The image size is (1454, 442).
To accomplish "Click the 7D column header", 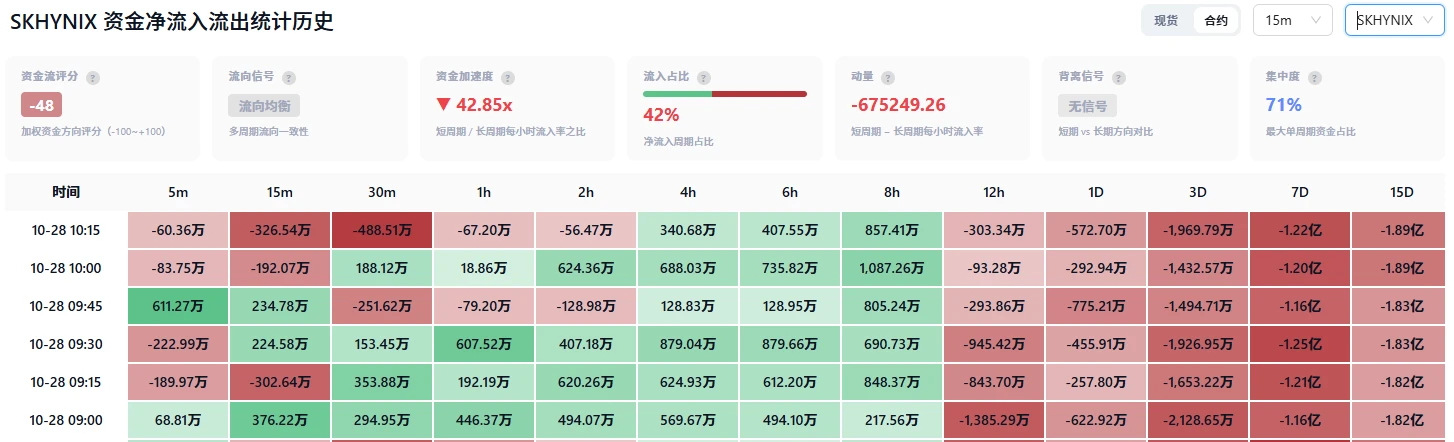I will click(1300, 192).
